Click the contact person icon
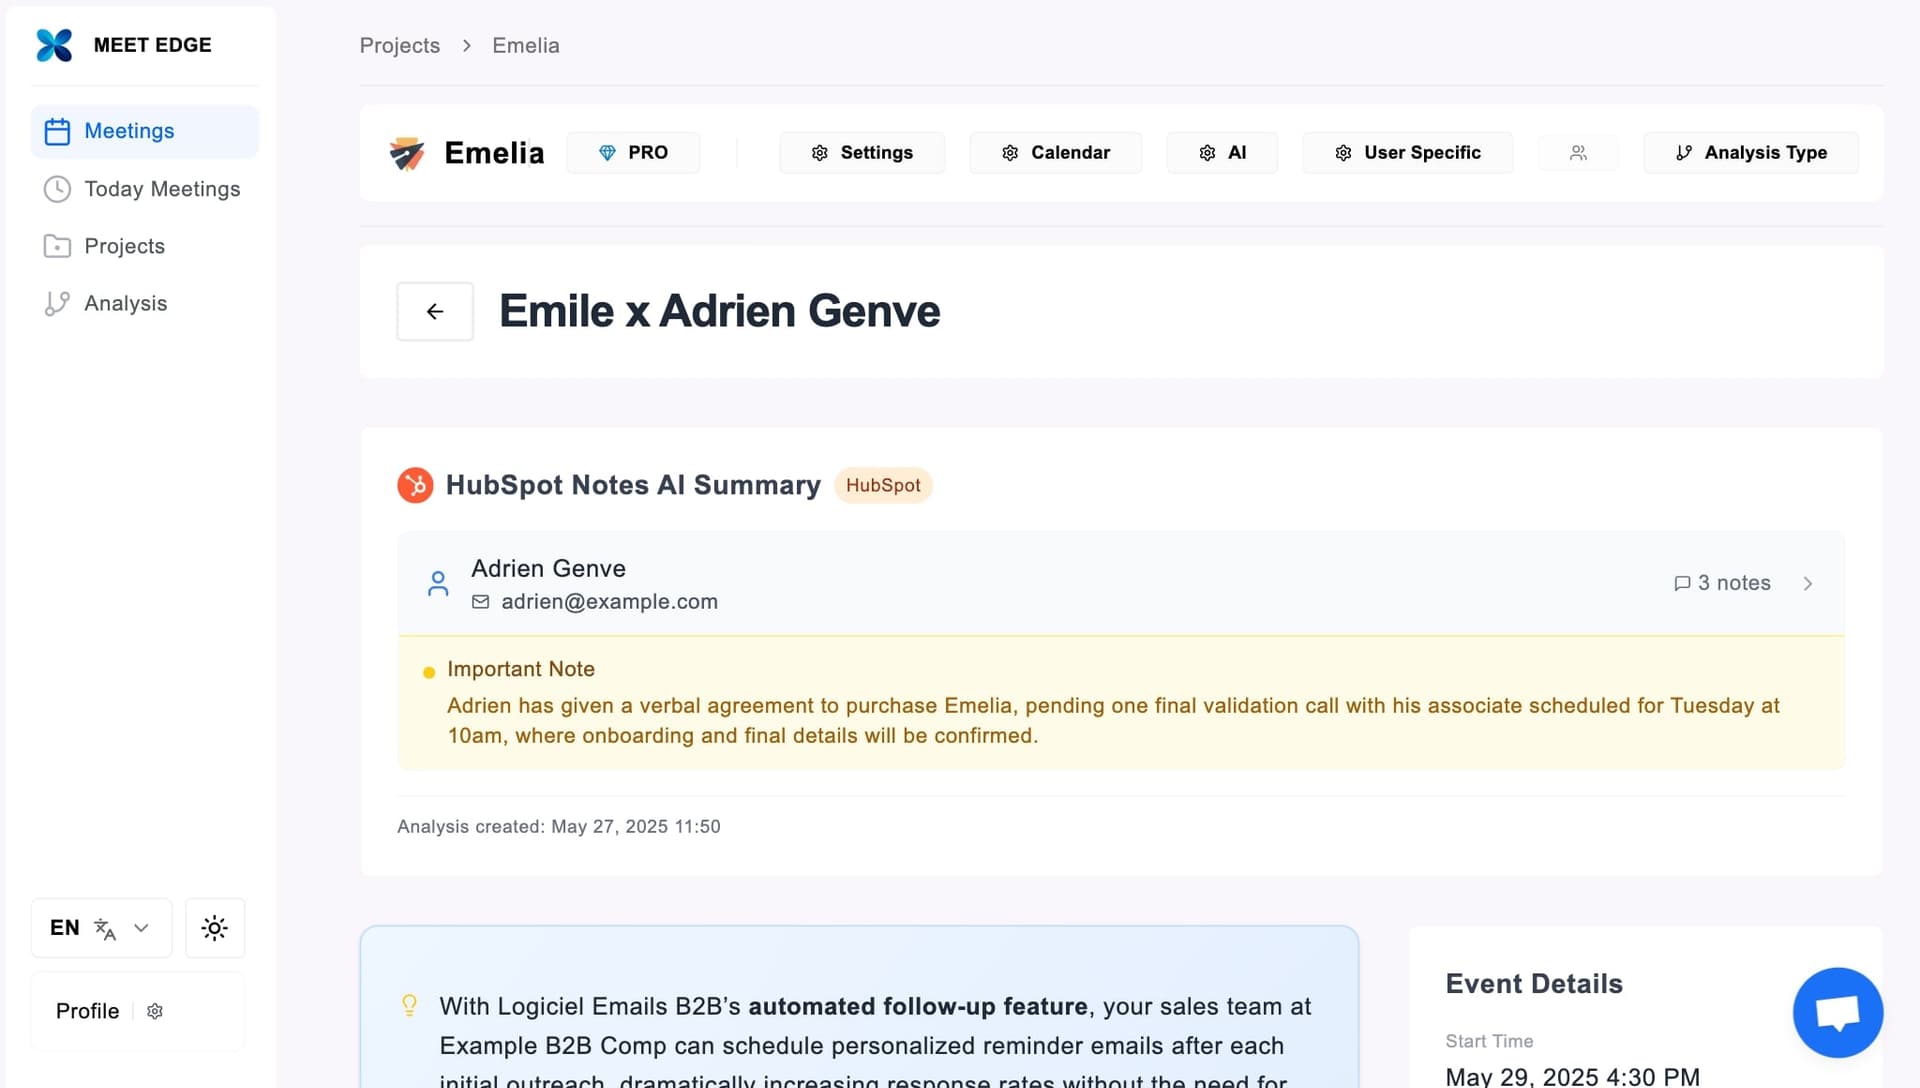Viewport: 1920px width, 1088px height. coord(438,584)
